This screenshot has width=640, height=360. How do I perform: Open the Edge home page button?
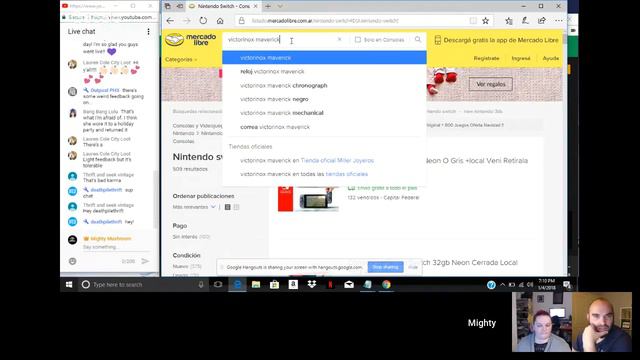click(220, 21)
